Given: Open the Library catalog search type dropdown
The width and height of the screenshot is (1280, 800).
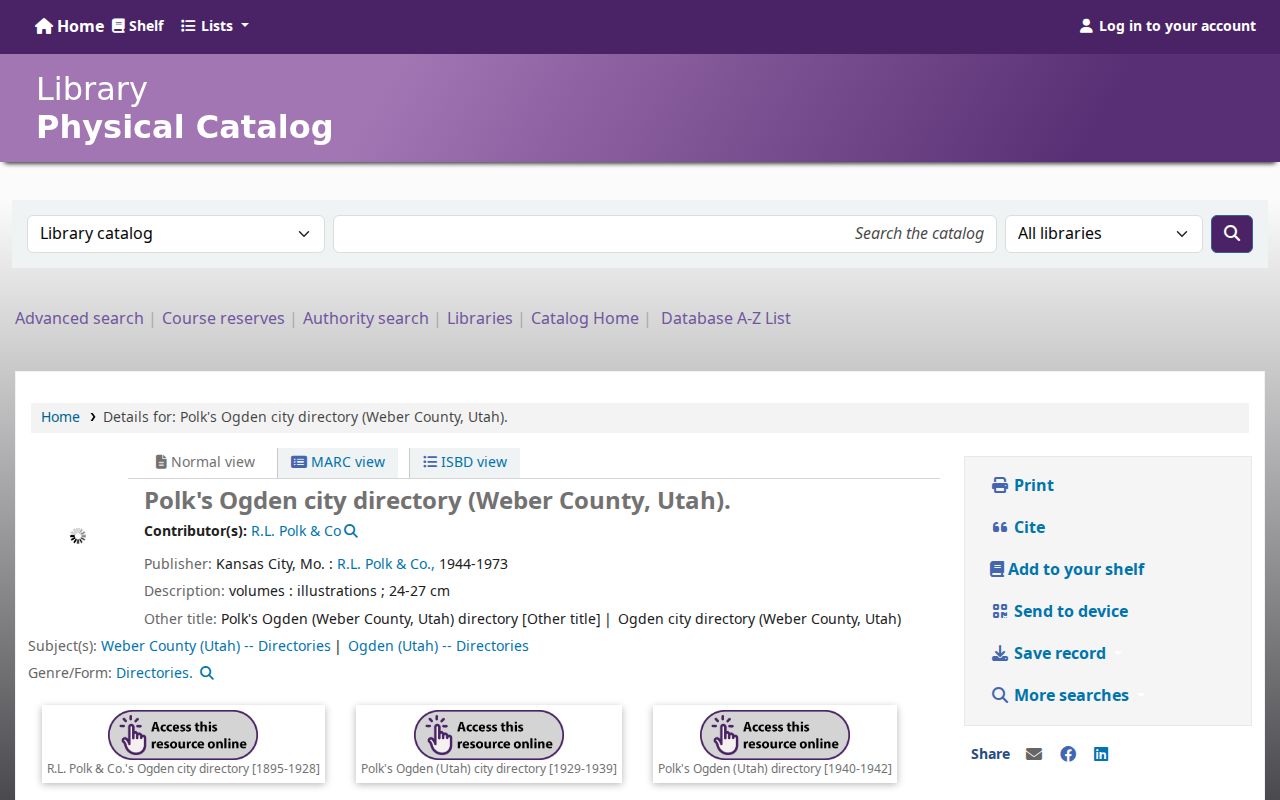Looking at the screenshot, I should pos(176,234).
